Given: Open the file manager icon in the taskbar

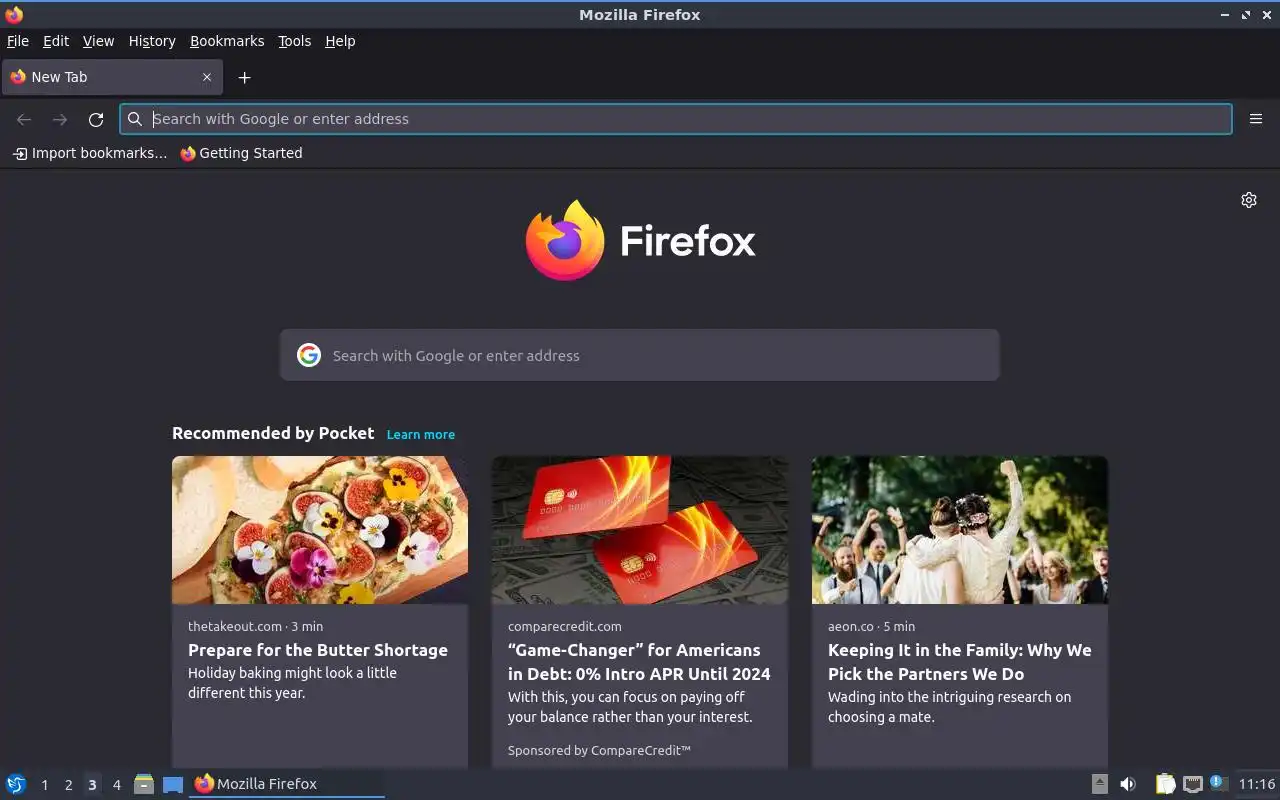Looking at the screenshot, I should tap(144, 784).
